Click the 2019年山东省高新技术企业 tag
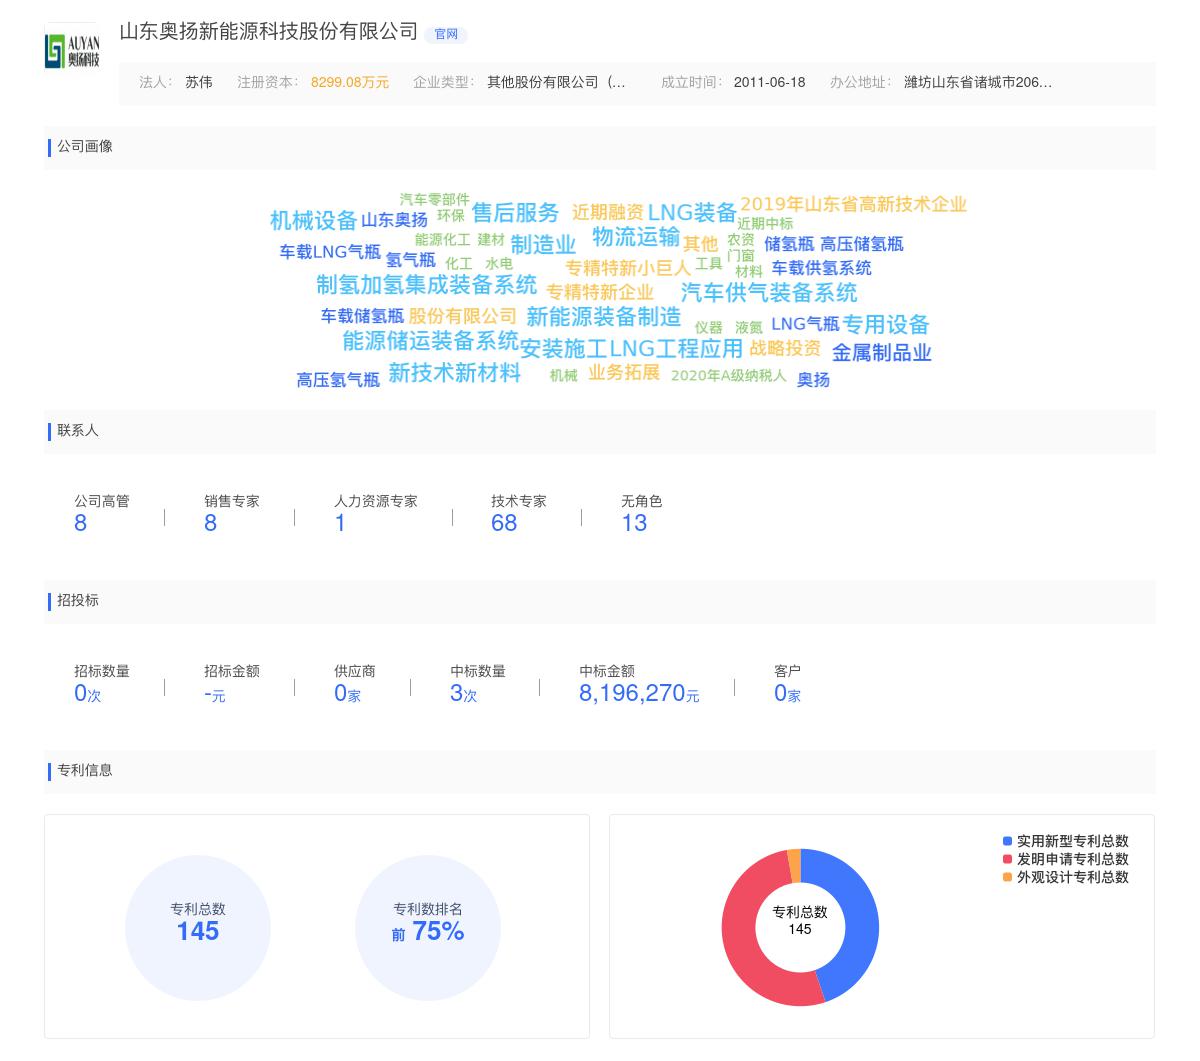This screenshot has width=1200, height=1061. tap(853, 205)
